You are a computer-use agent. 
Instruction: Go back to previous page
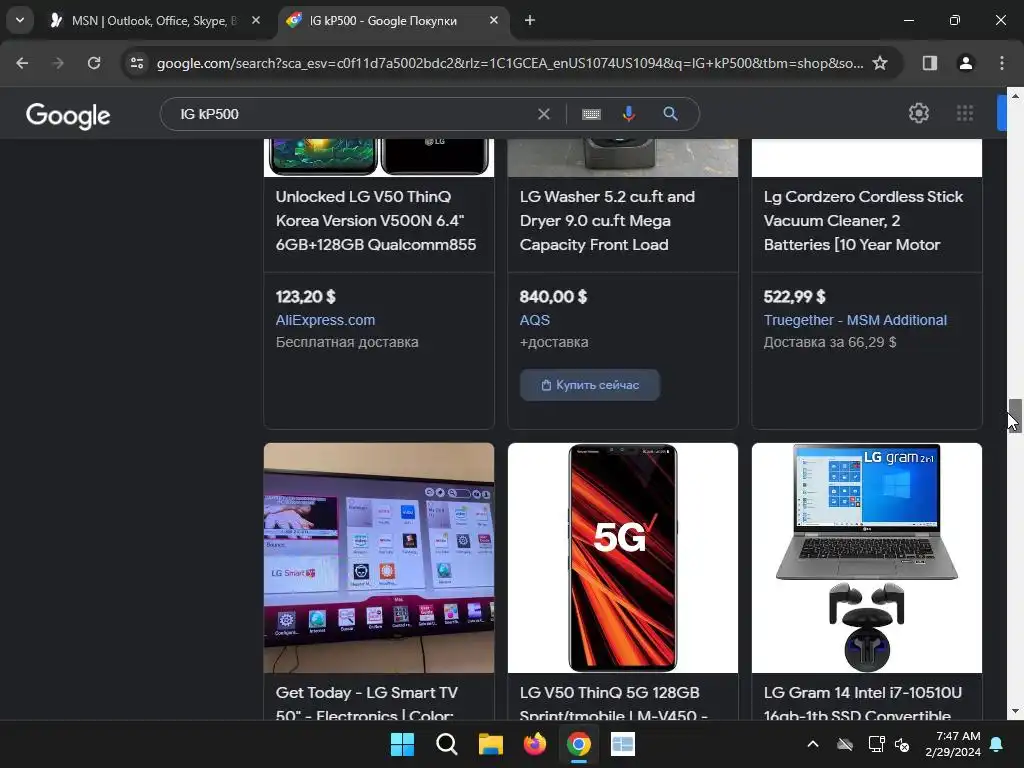[22, 63]
